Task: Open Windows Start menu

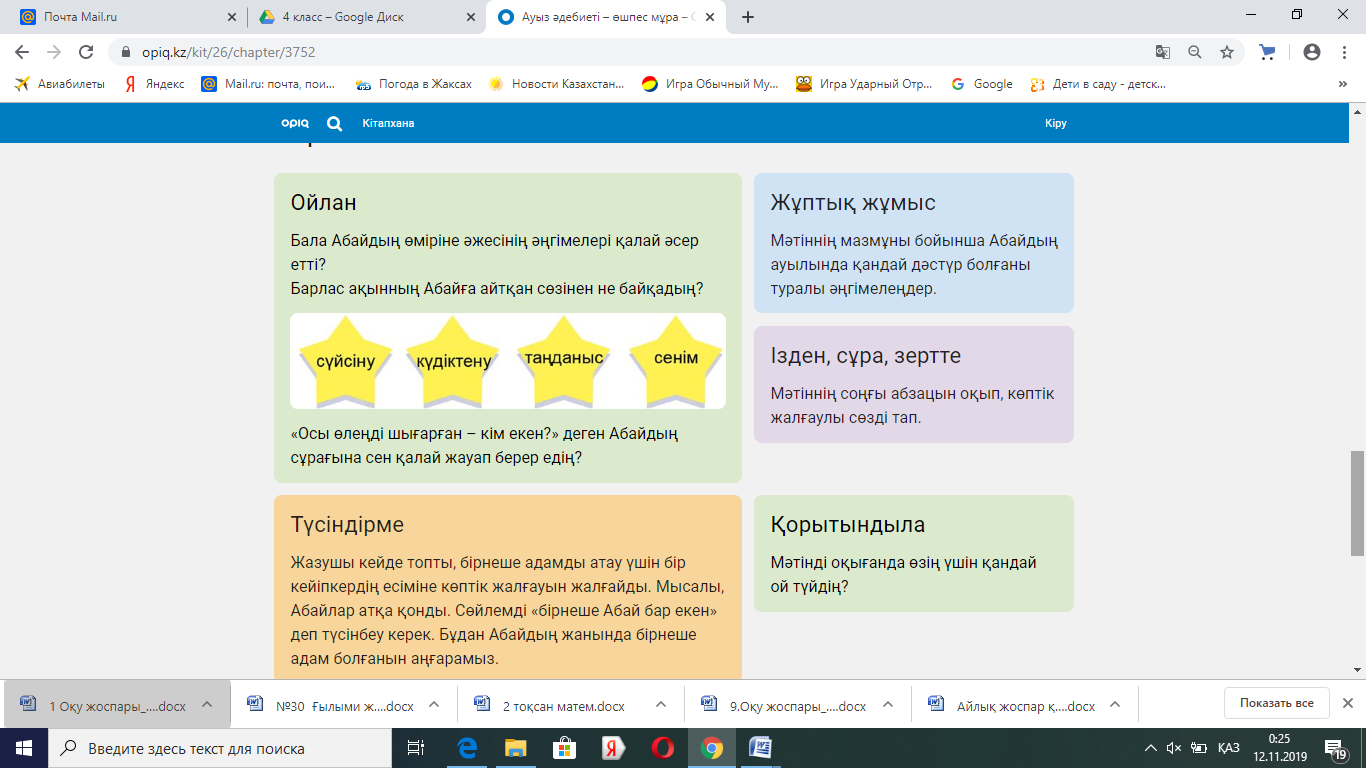Action: [23, 748]
